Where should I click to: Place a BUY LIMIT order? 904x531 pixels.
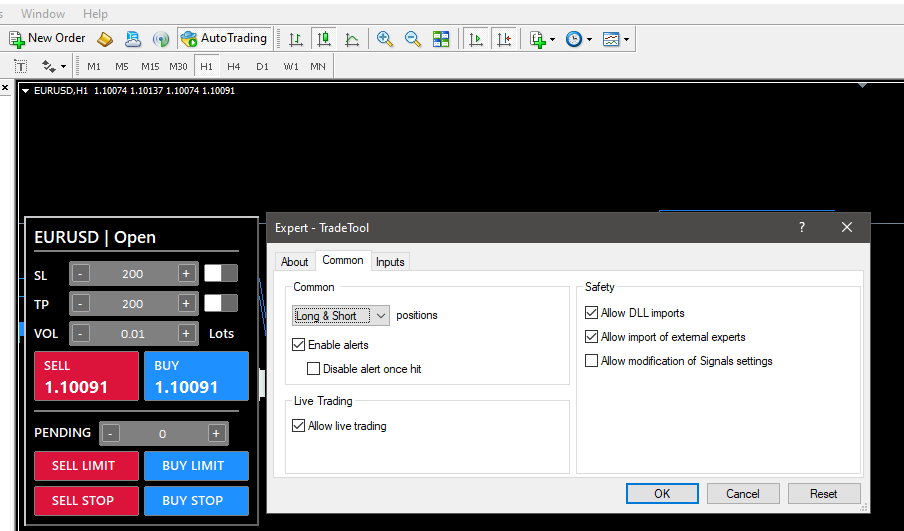tap(197, 466)
